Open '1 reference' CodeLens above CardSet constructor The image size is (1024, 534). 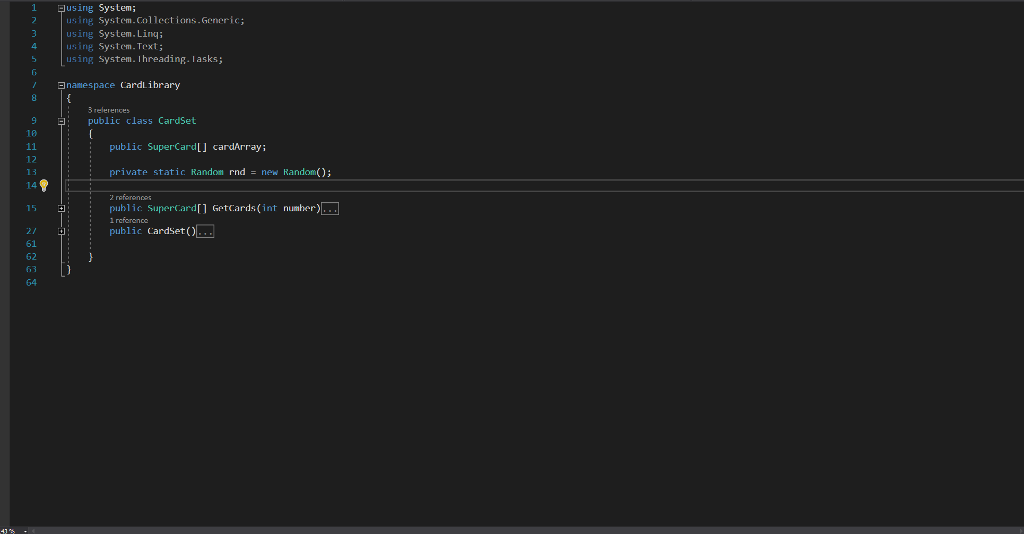(x=129, y=220)
